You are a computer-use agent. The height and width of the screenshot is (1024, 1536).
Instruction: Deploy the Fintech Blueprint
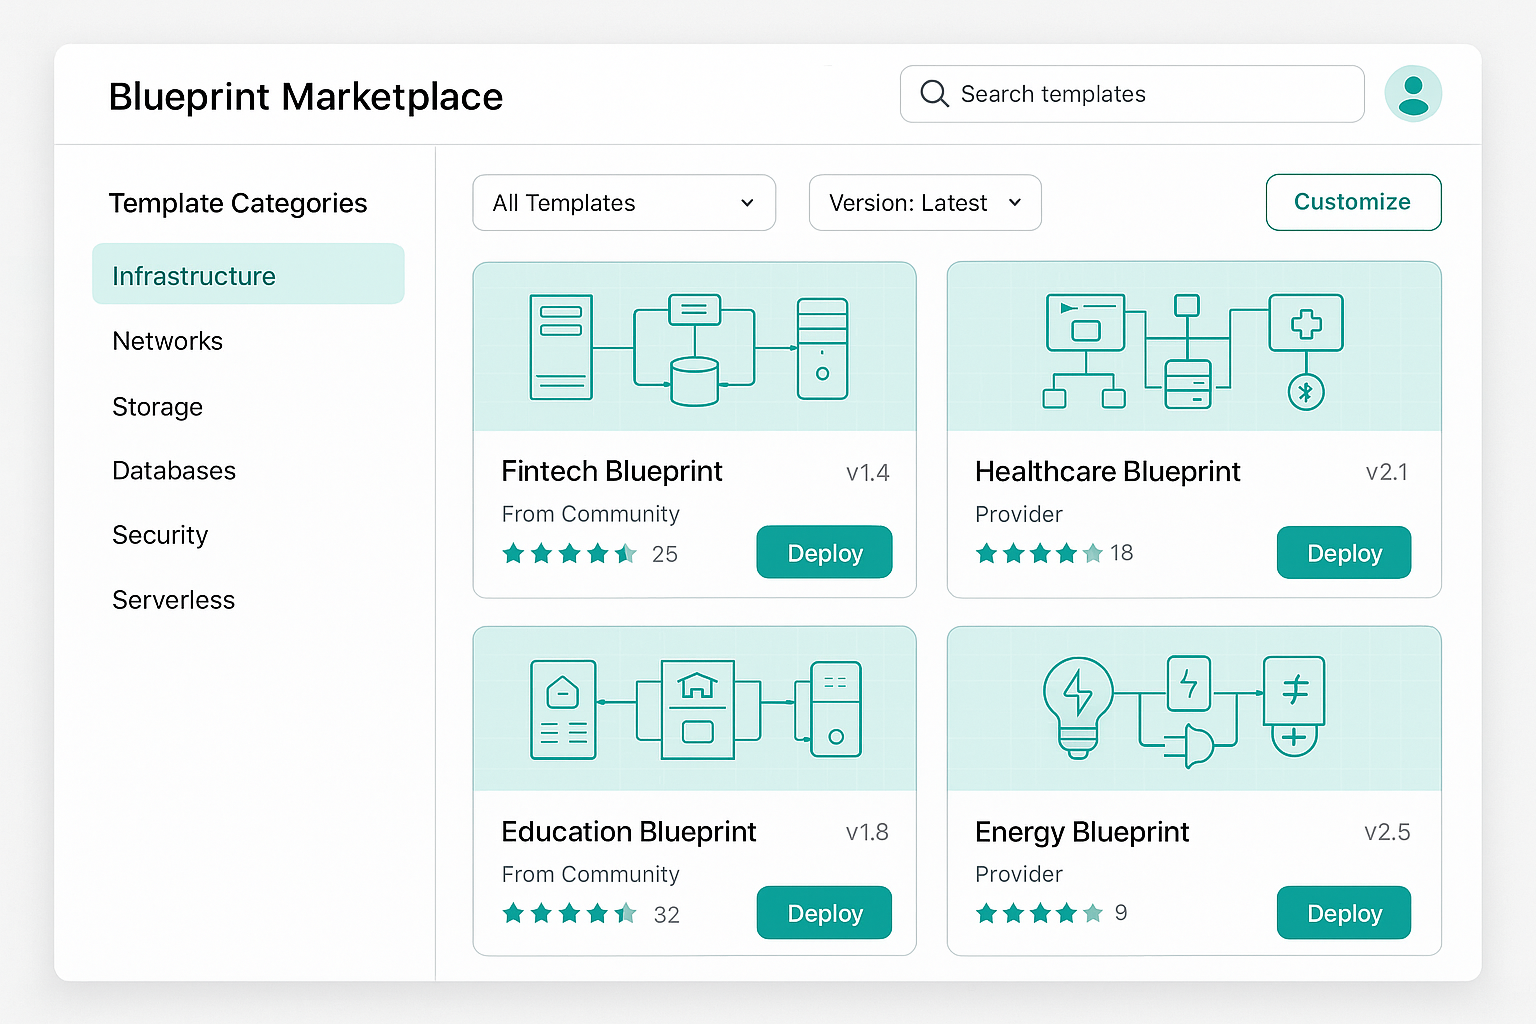(x=824, y=552)
